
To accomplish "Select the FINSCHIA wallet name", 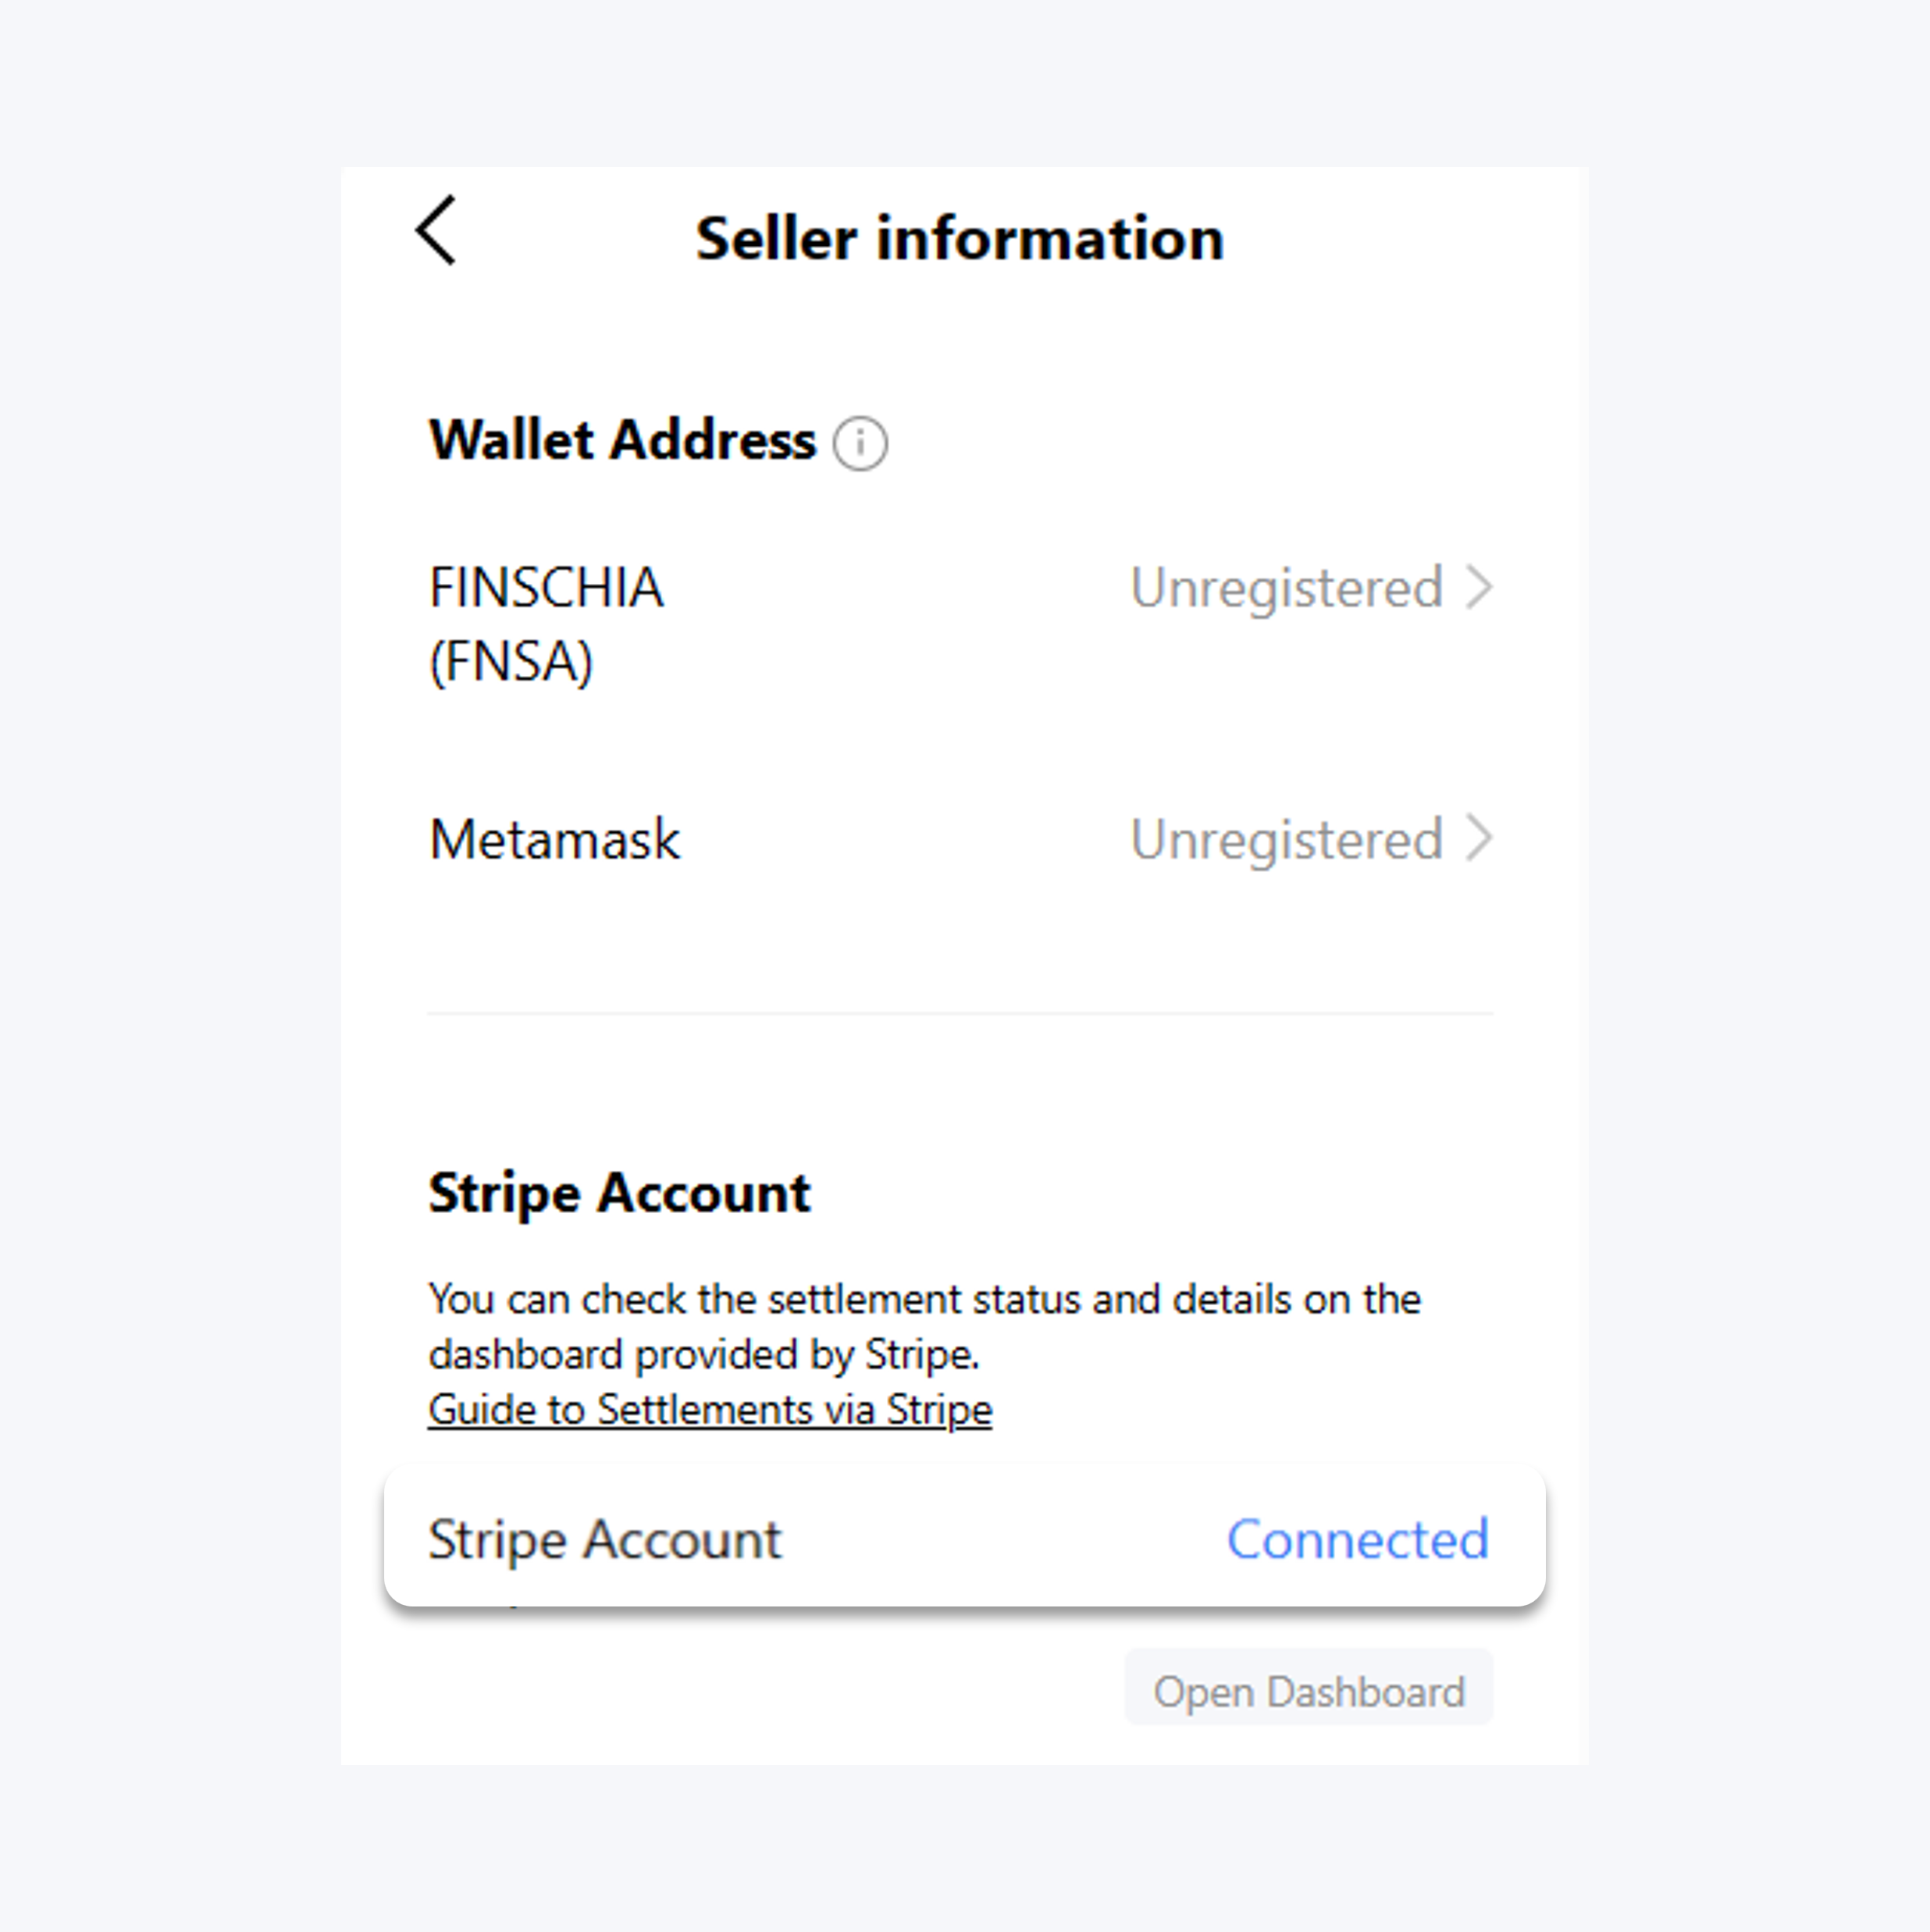I will (546, 587).
